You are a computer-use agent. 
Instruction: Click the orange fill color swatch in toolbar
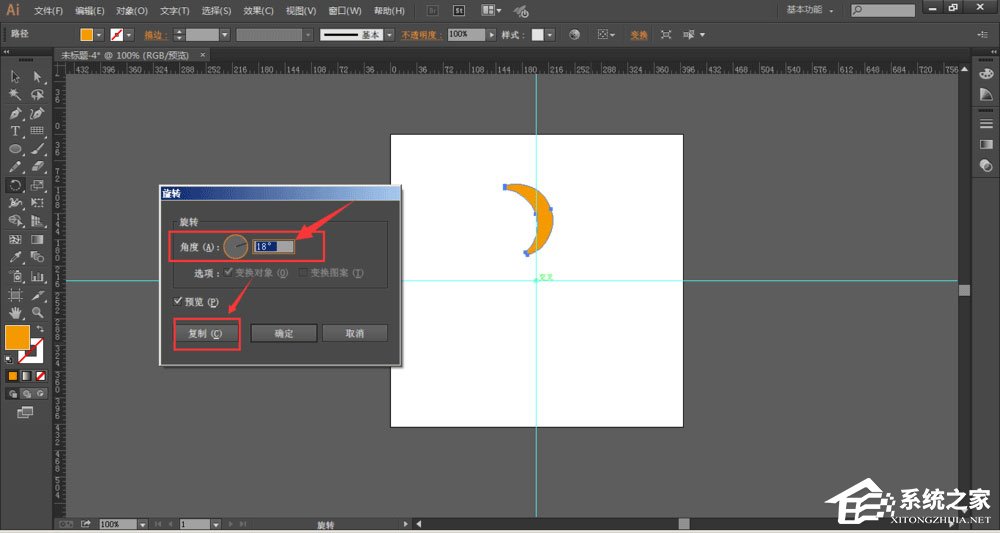pos(17,338)
